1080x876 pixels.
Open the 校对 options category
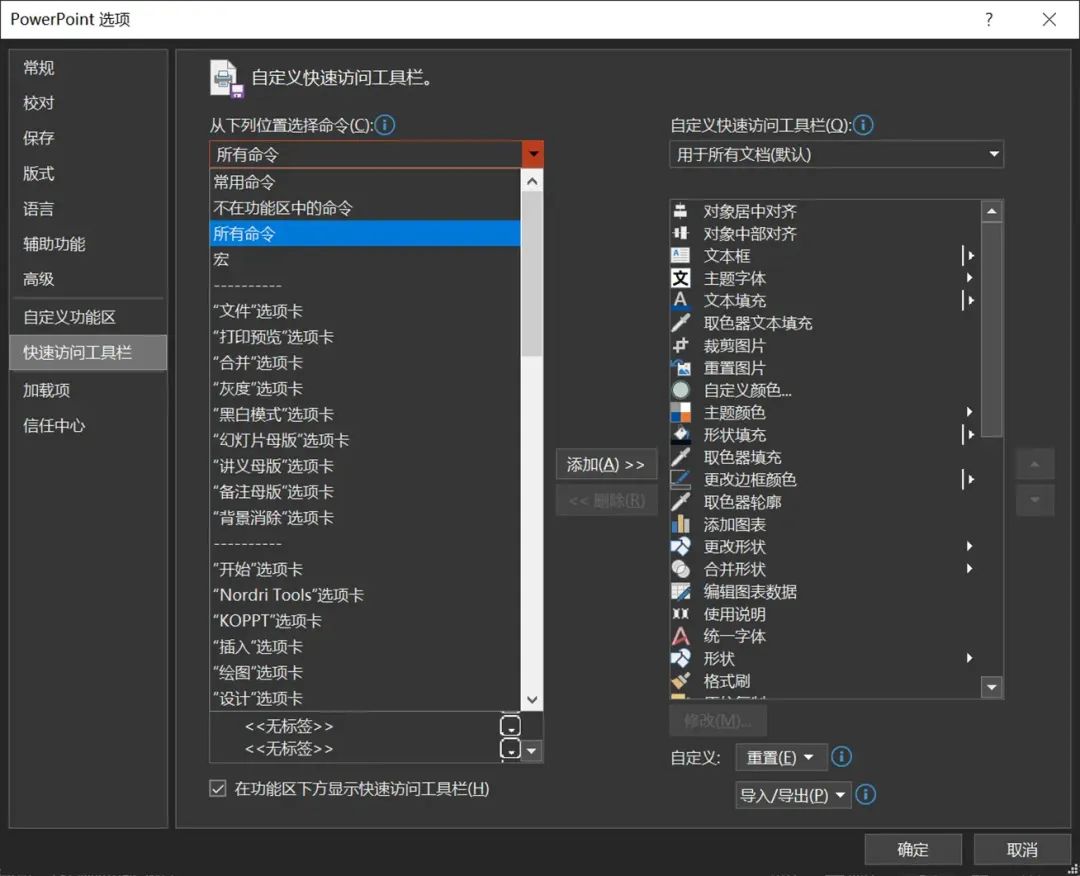coord(88,103)
